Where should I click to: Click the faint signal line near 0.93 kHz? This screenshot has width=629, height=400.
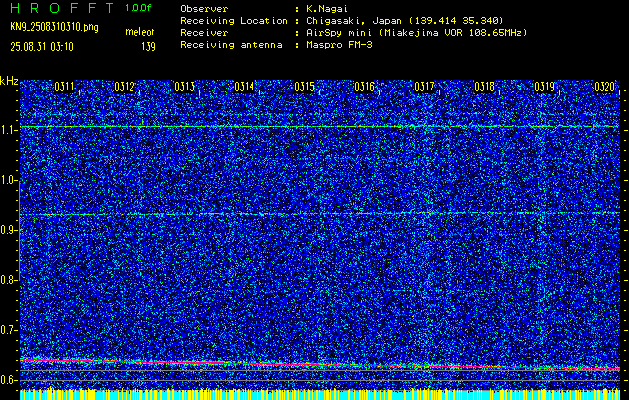point(320,214)
